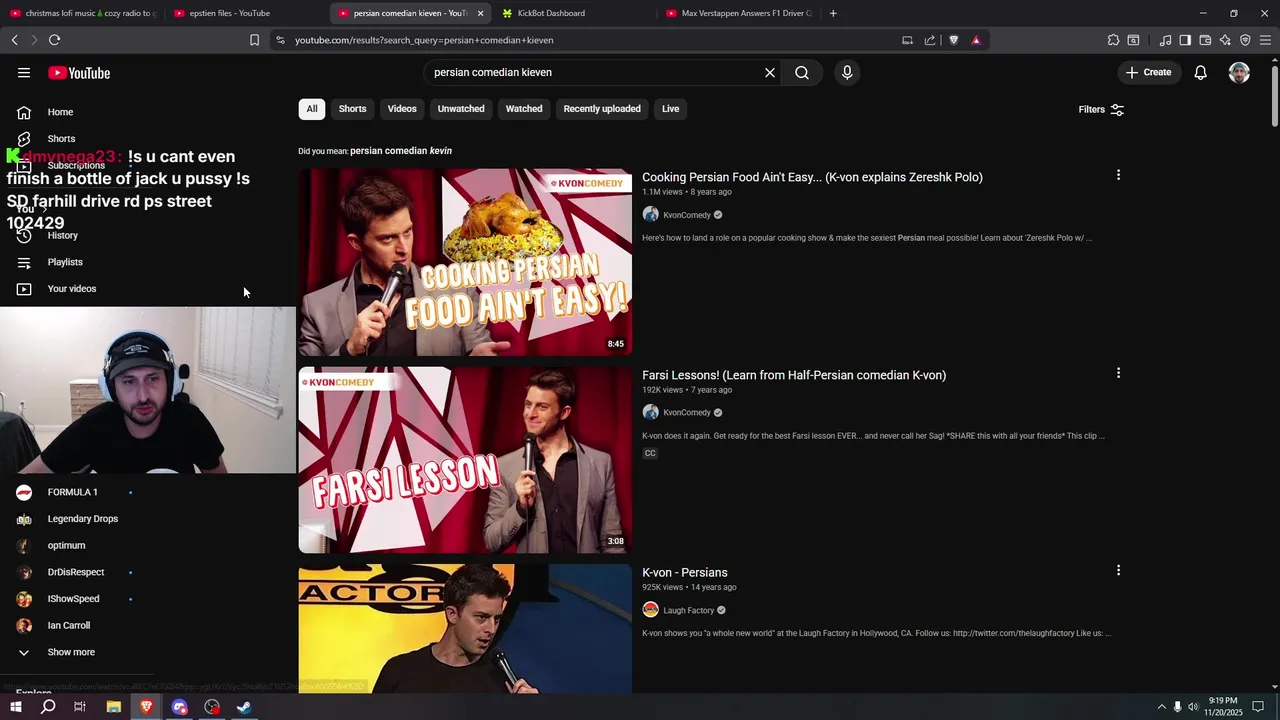Select the Watched filter chip
Viewport: 1280px width, 720px height.
point(524,109)
